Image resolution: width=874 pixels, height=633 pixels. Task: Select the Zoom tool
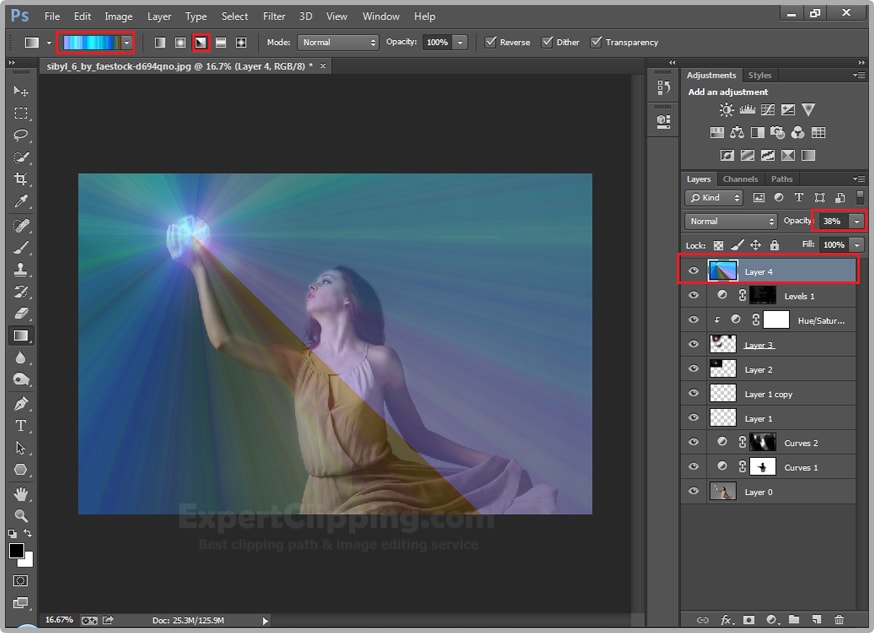[x=20, y=516]
